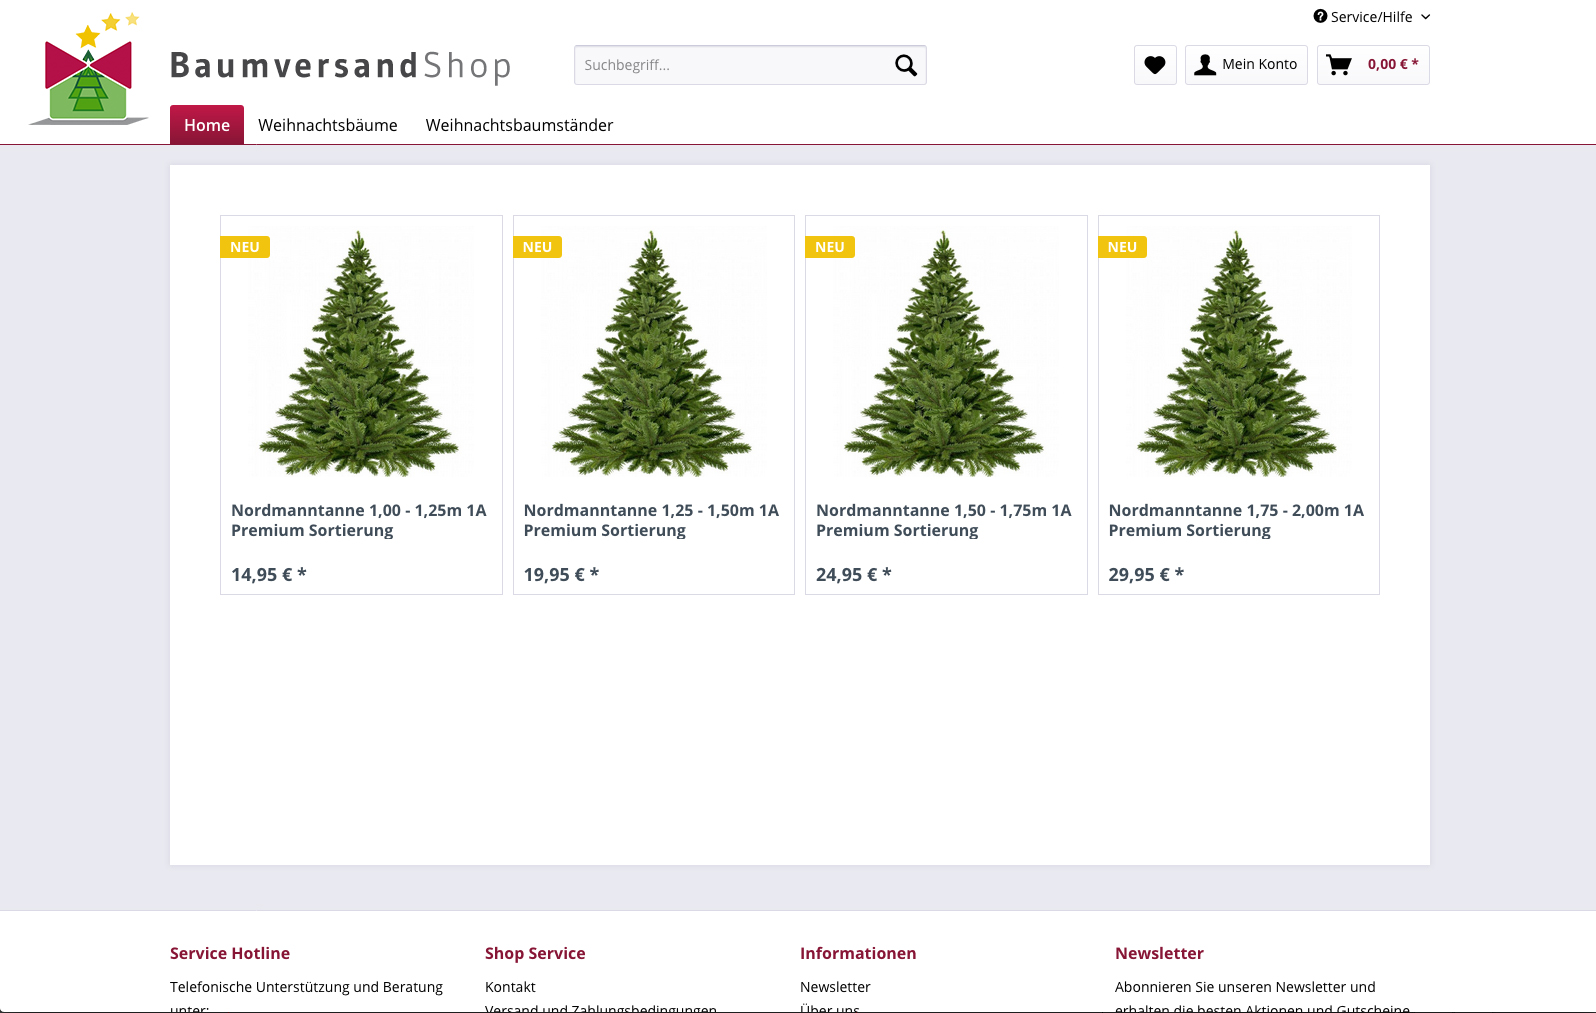1596x1013 pixels.
Task: Click the Shop Service heading
Action: click(535, 953)
